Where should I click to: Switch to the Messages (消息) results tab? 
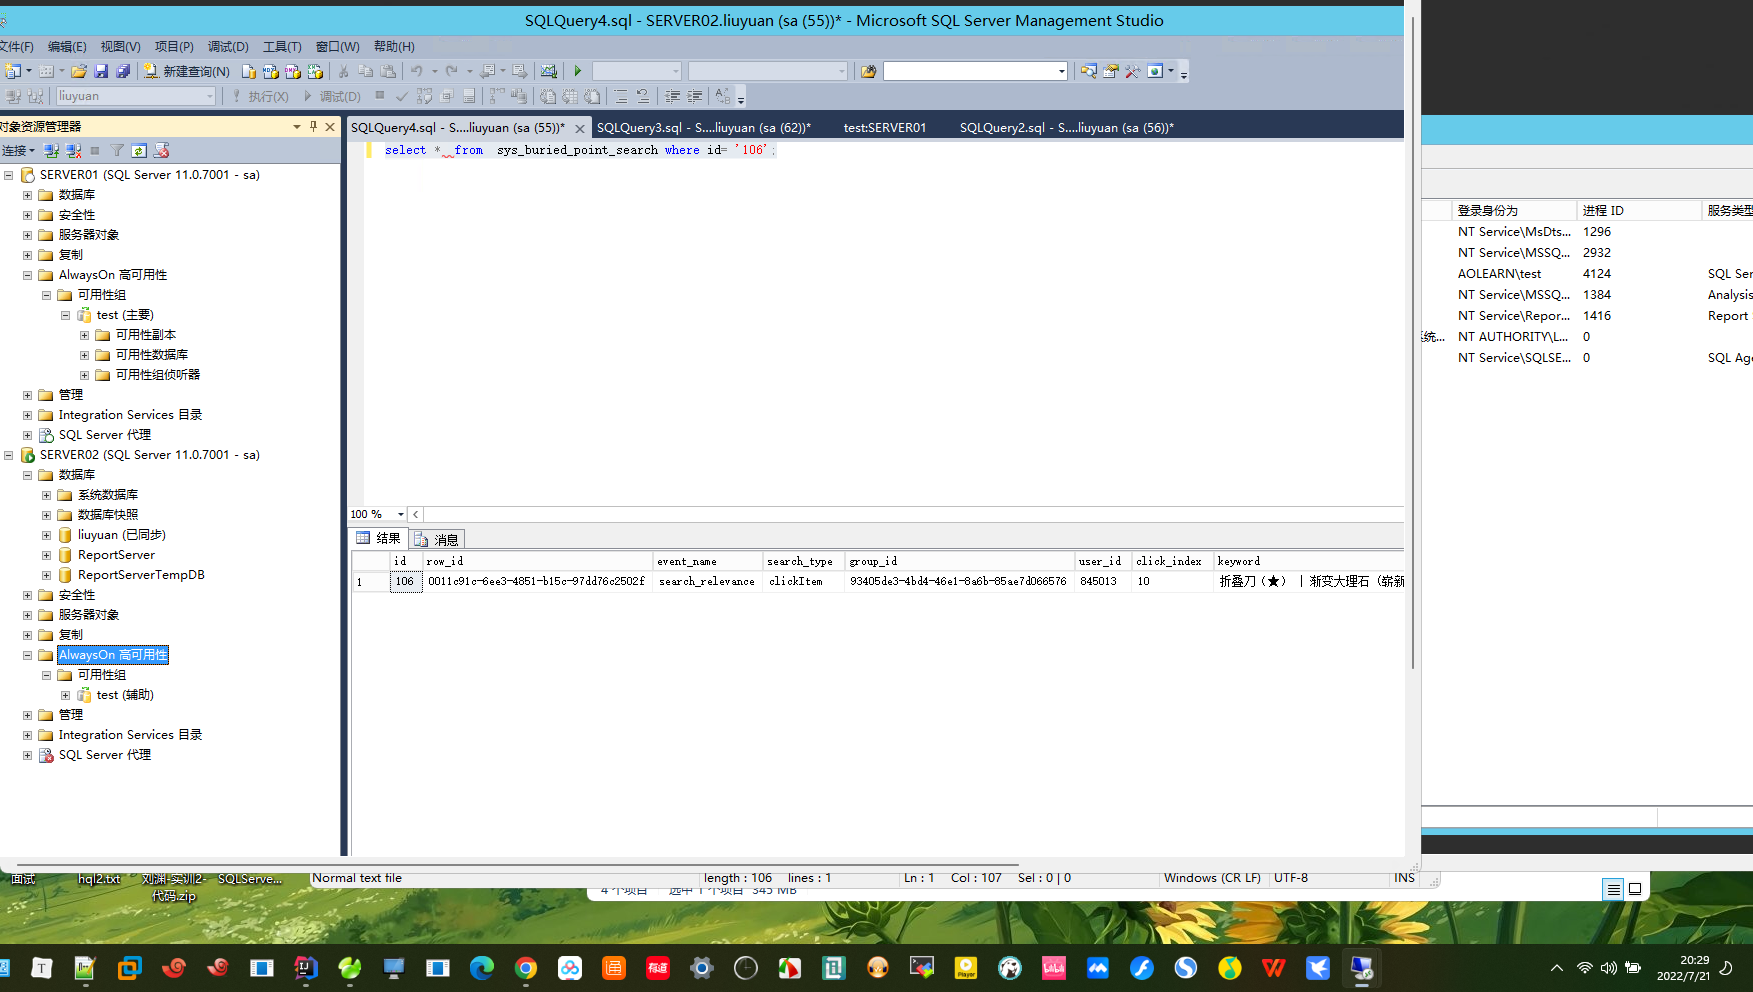[x=437, y=539]
